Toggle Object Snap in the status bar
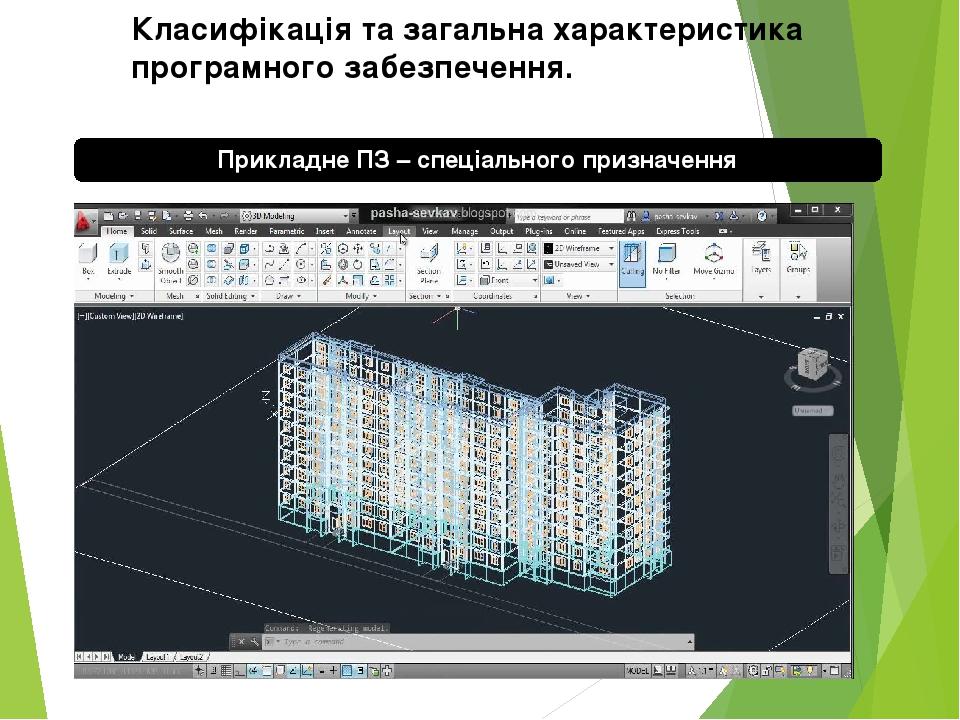Viewport: 960px width, 720px height. pos(266,671)
